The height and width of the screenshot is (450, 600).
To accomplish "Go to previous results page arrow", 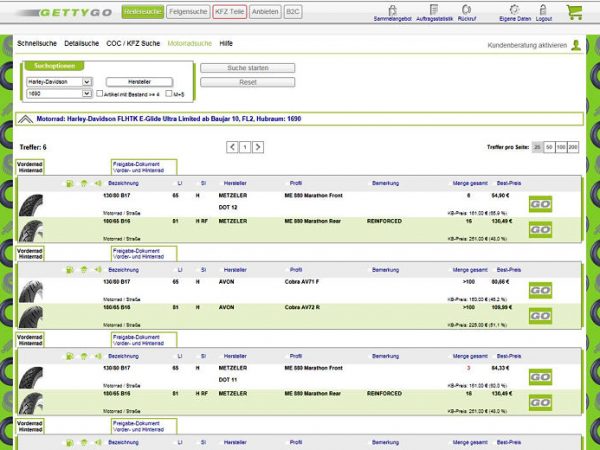I will [232, 147].
